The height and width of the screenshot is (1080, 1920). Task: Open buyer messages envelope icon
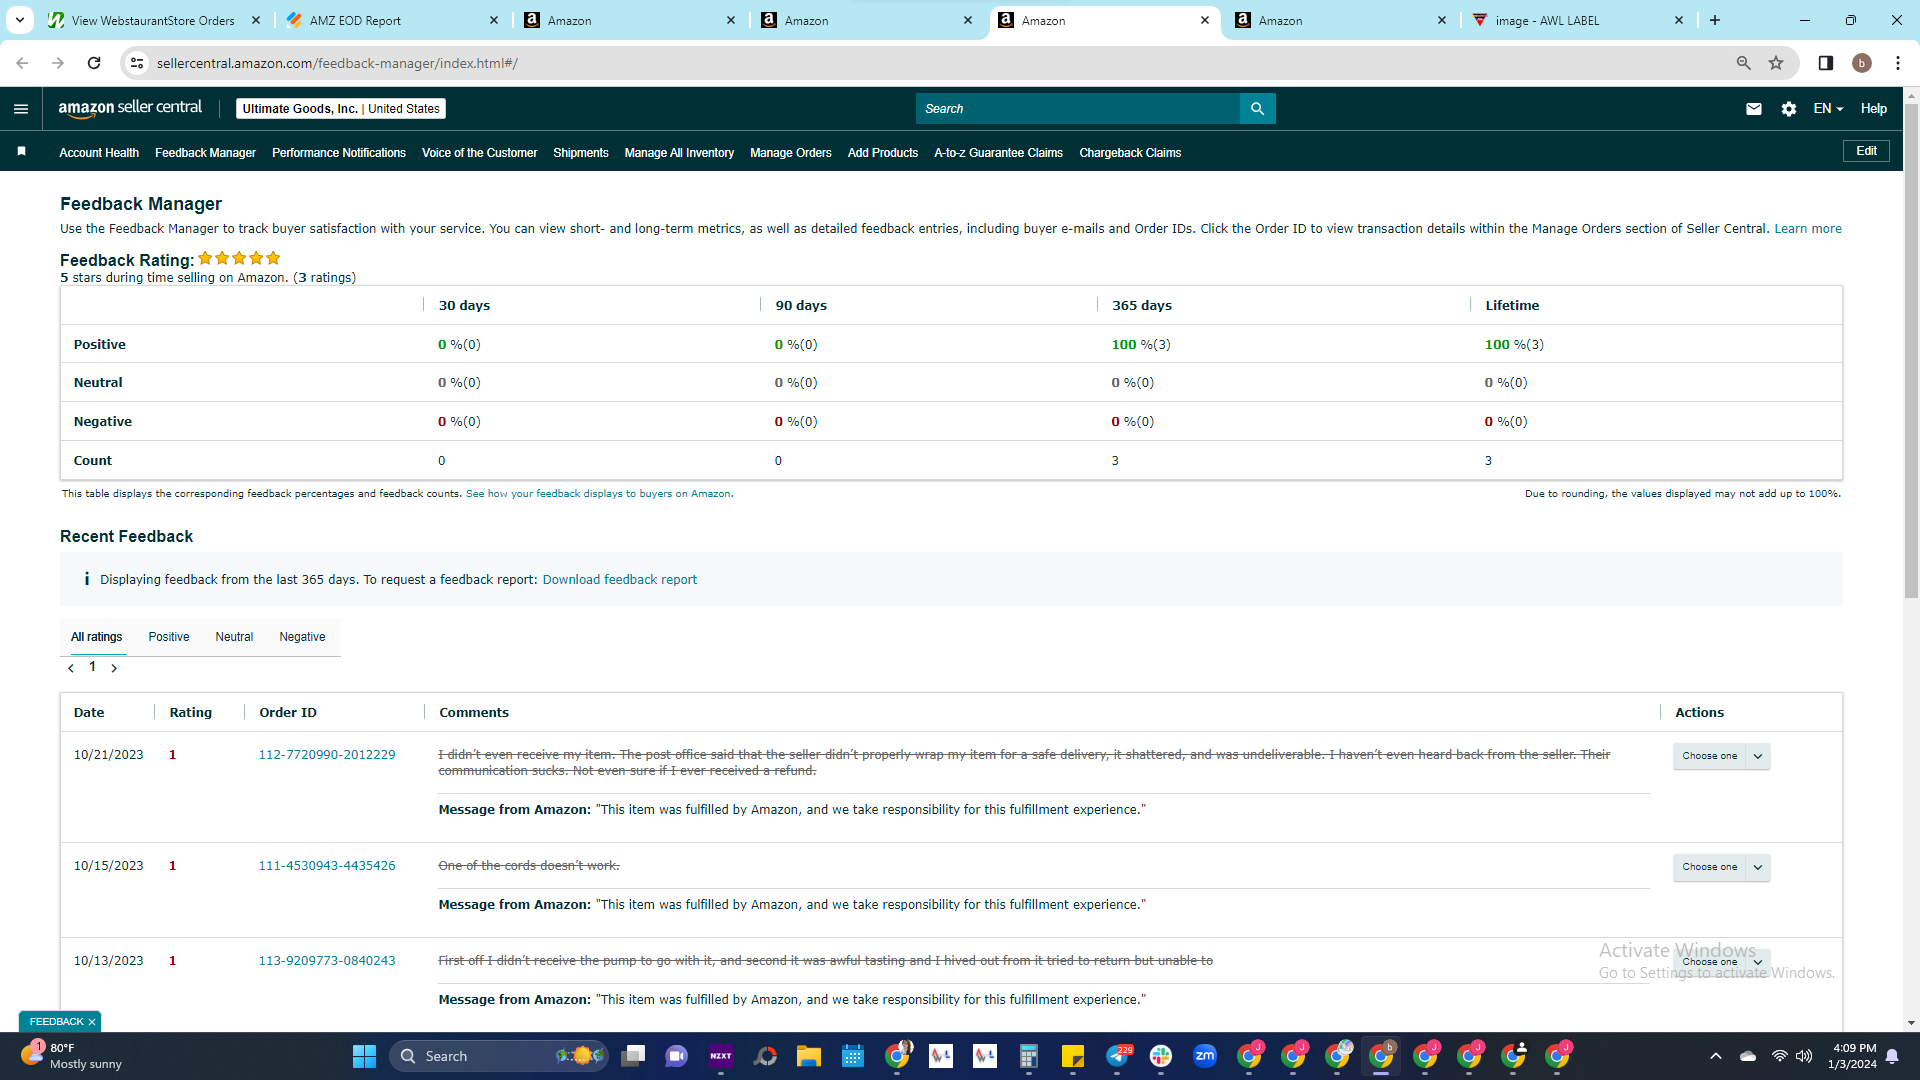tap(1754, 109)
